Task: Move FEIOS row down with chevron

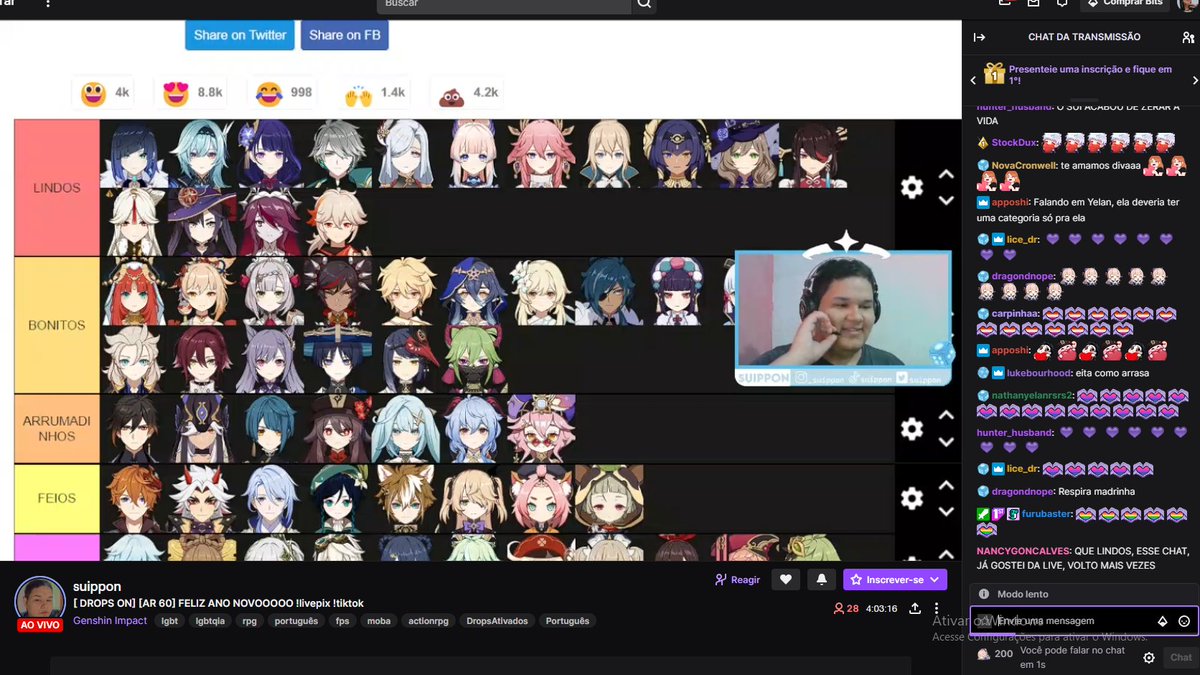Action: [x=945, y=512]
